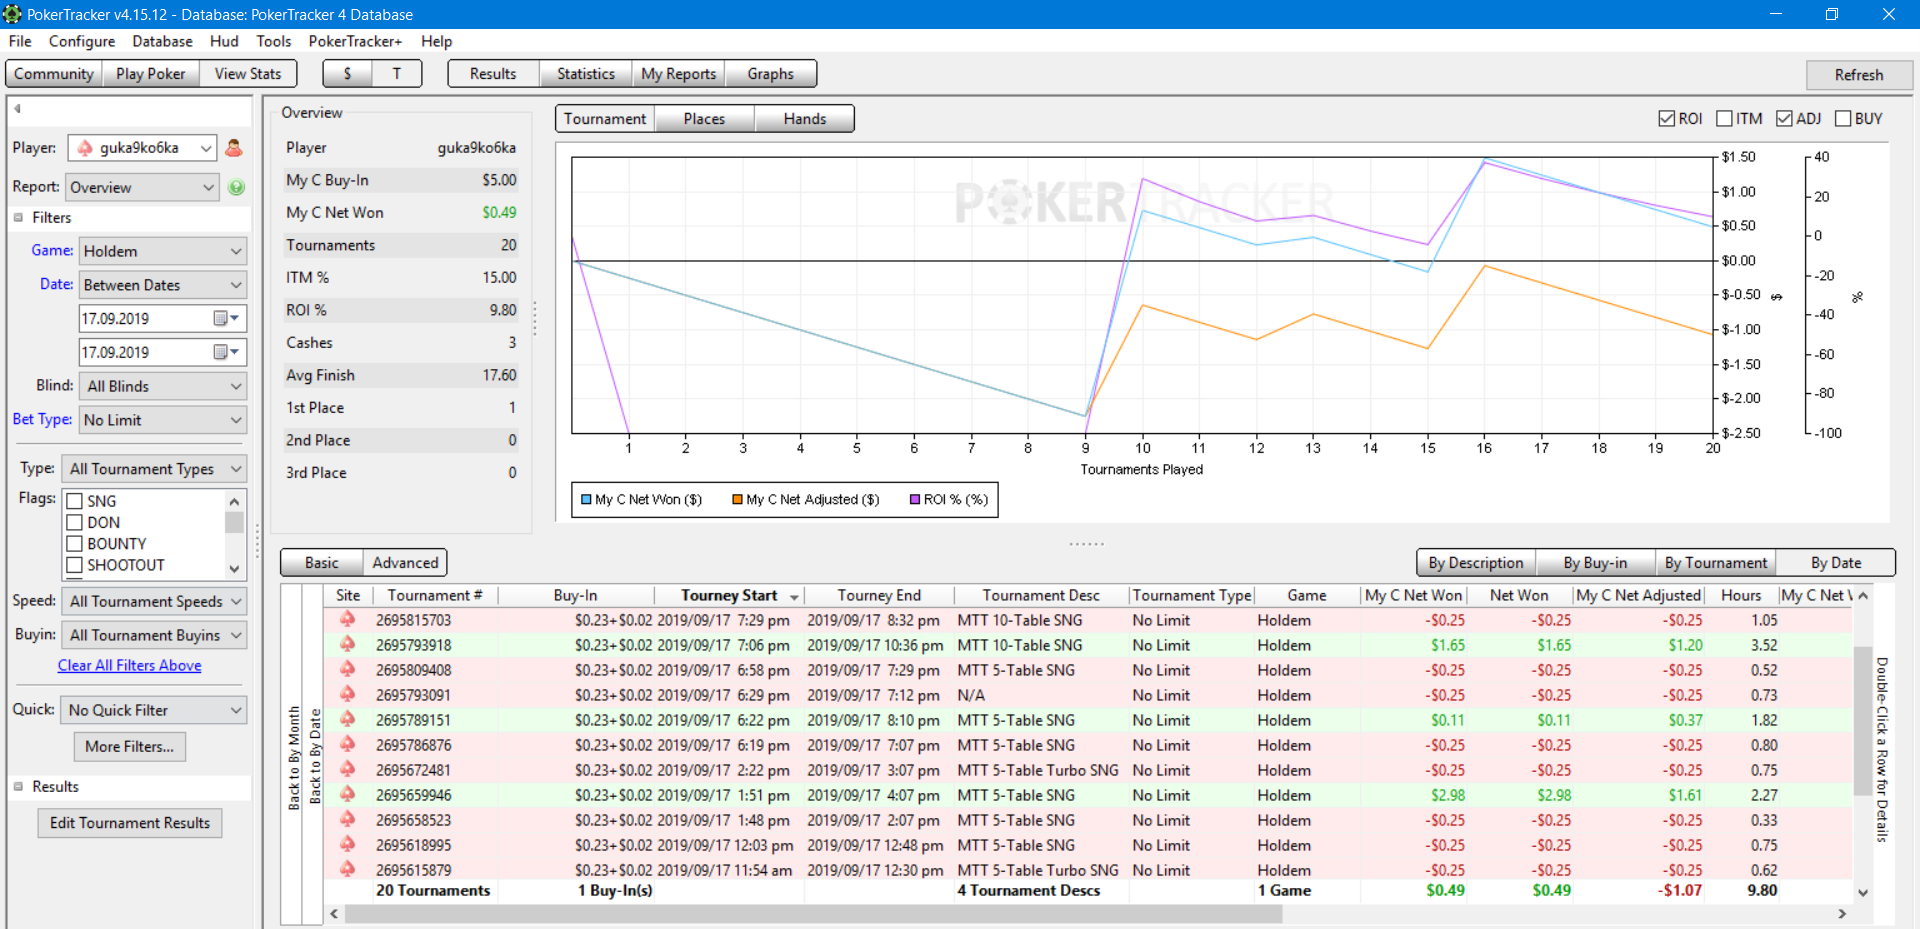Click the green report status icon
This screenshot has width=1920, height=929.
coord(236,187)
